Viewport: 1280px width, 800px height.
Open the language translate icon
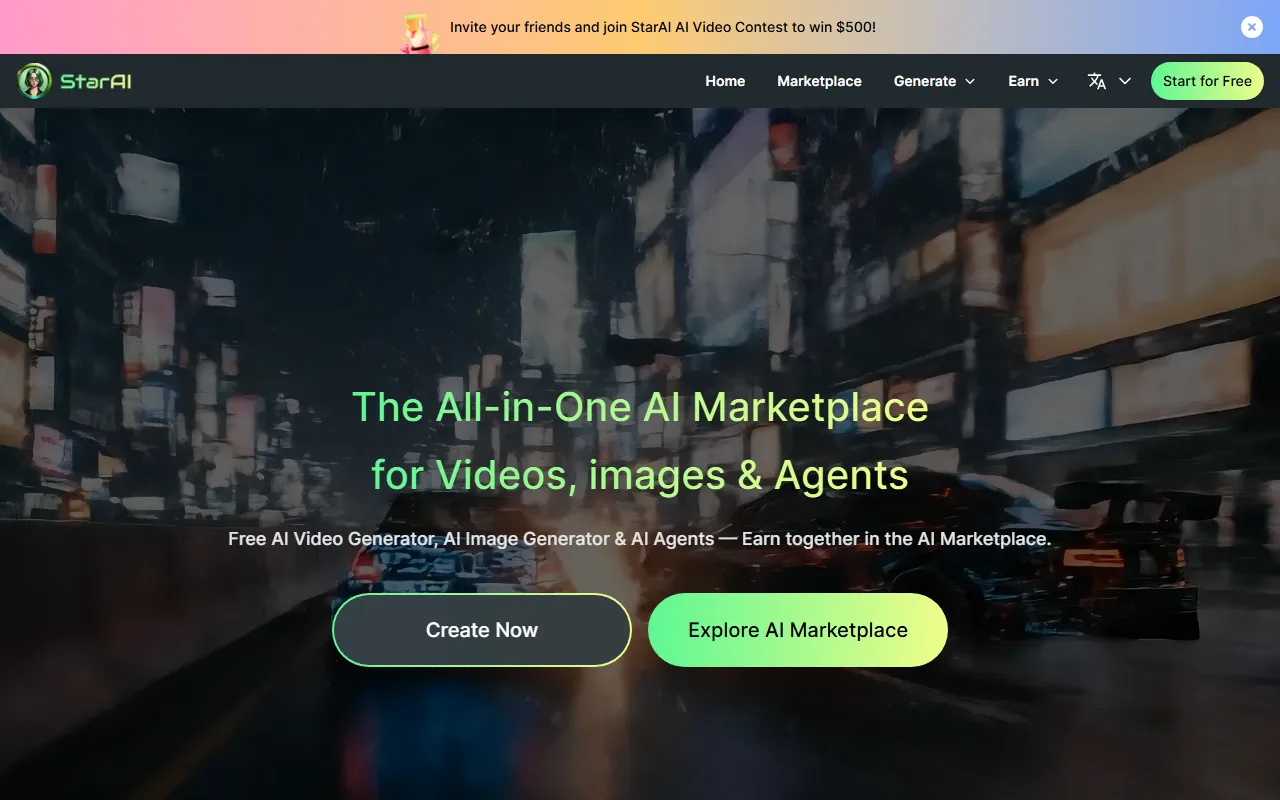coord(1097,81)
